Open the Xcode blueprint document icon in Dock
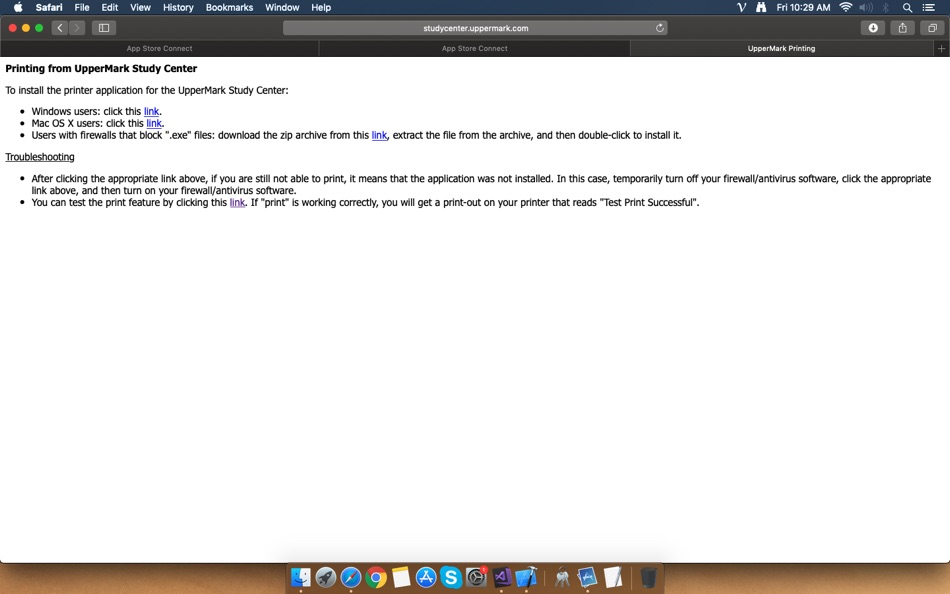Viewport: 950px width, 594px height. point(587,577)
